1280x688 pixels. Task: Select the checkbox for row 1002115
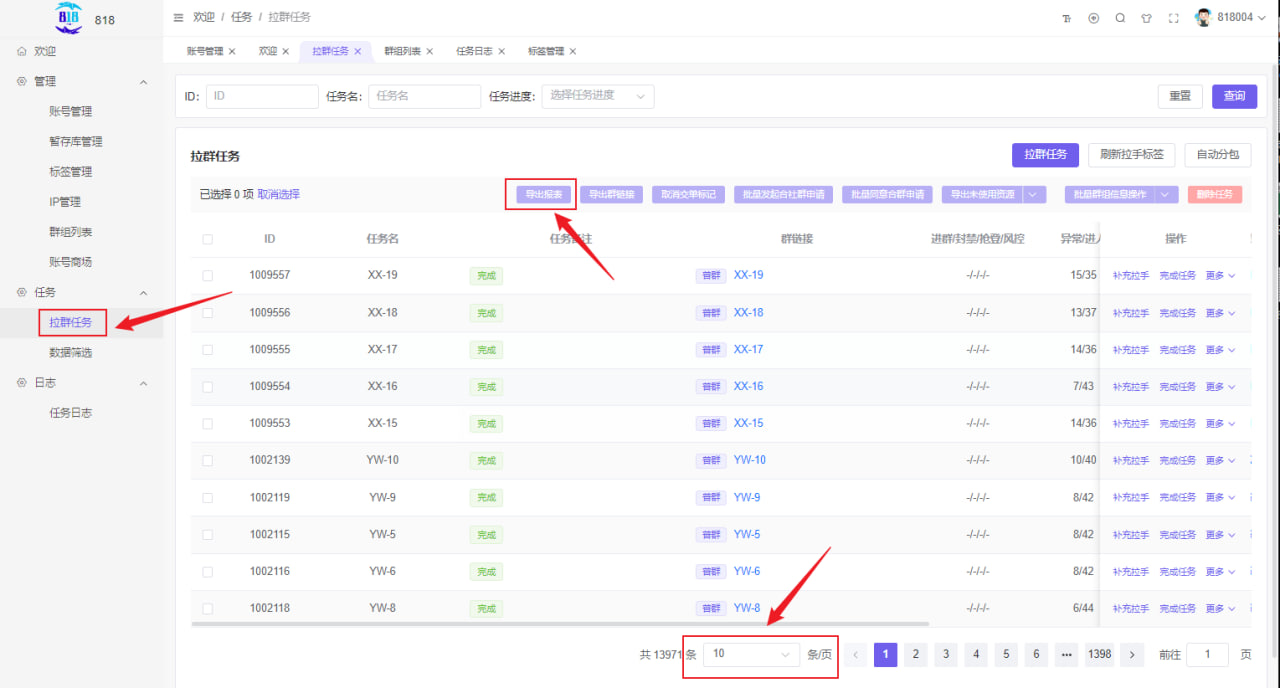point(208,534)
